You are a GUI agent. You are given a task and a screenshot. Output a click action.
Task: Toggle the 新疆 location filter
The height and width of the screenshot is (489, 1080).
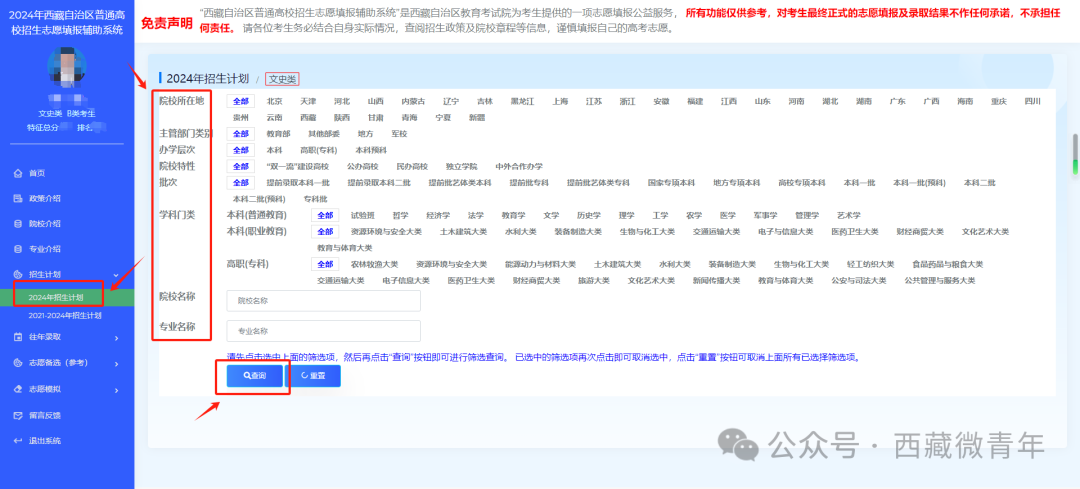pyautogui.click(x=477, y=118)
